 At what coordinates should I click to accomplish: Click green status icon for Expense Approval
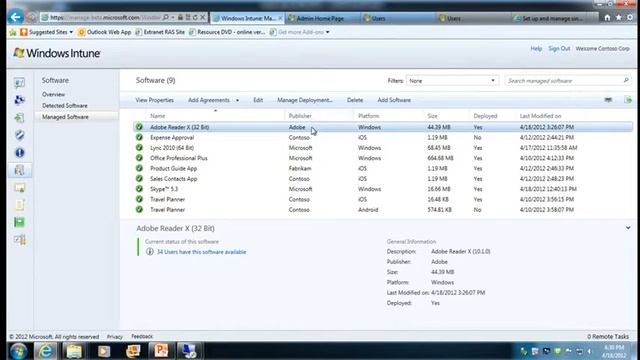(139, 138)
